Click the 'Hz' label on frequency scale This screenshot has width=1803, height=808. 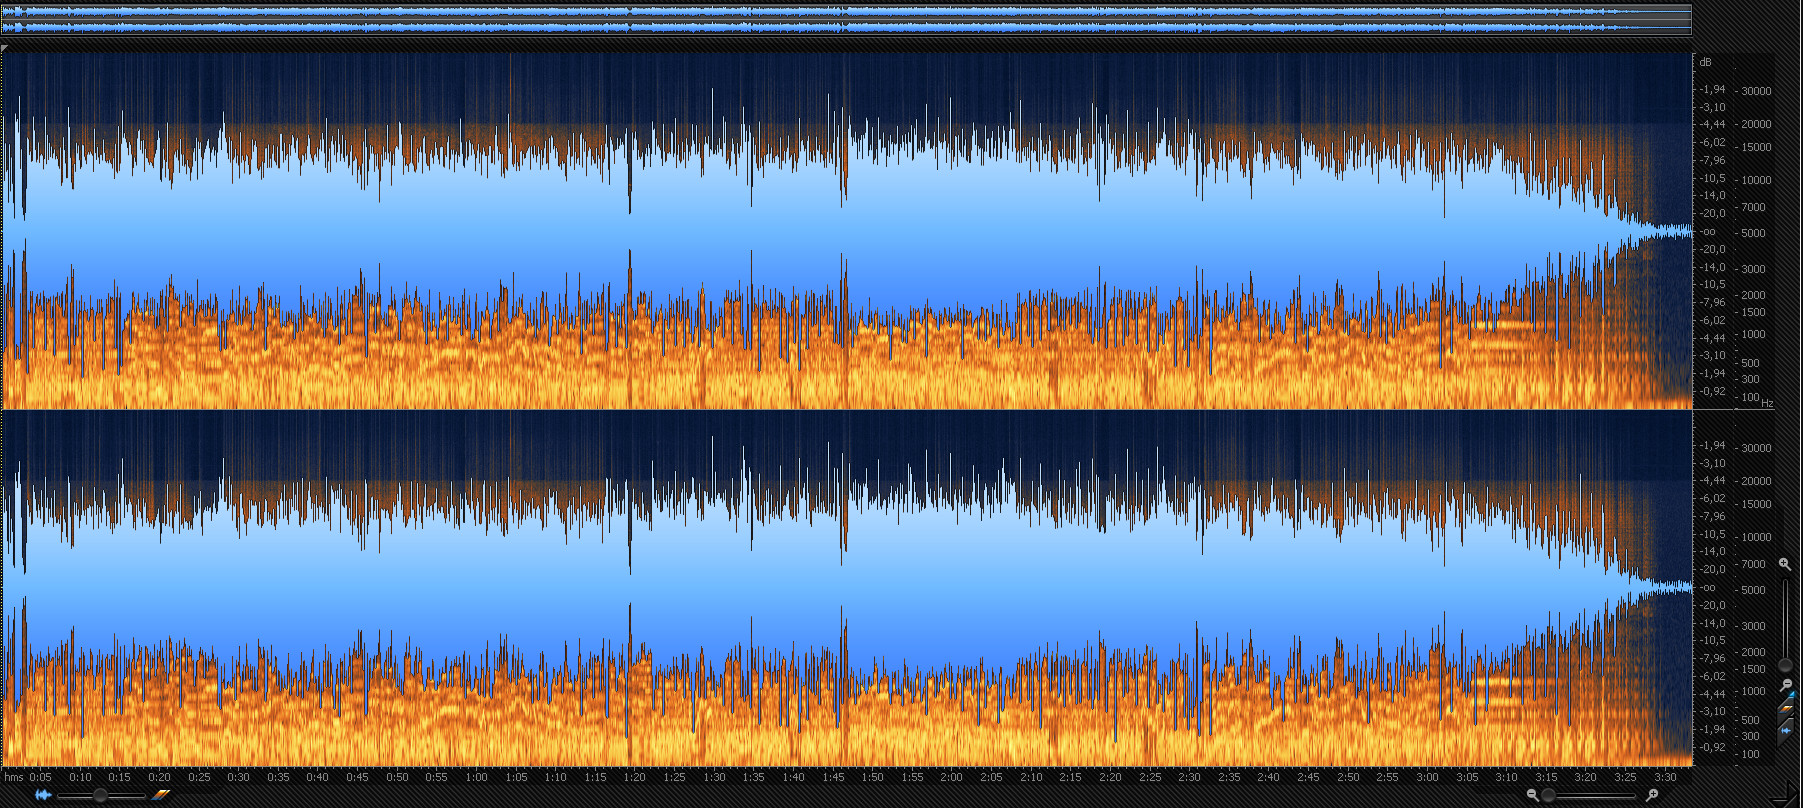1767,403
